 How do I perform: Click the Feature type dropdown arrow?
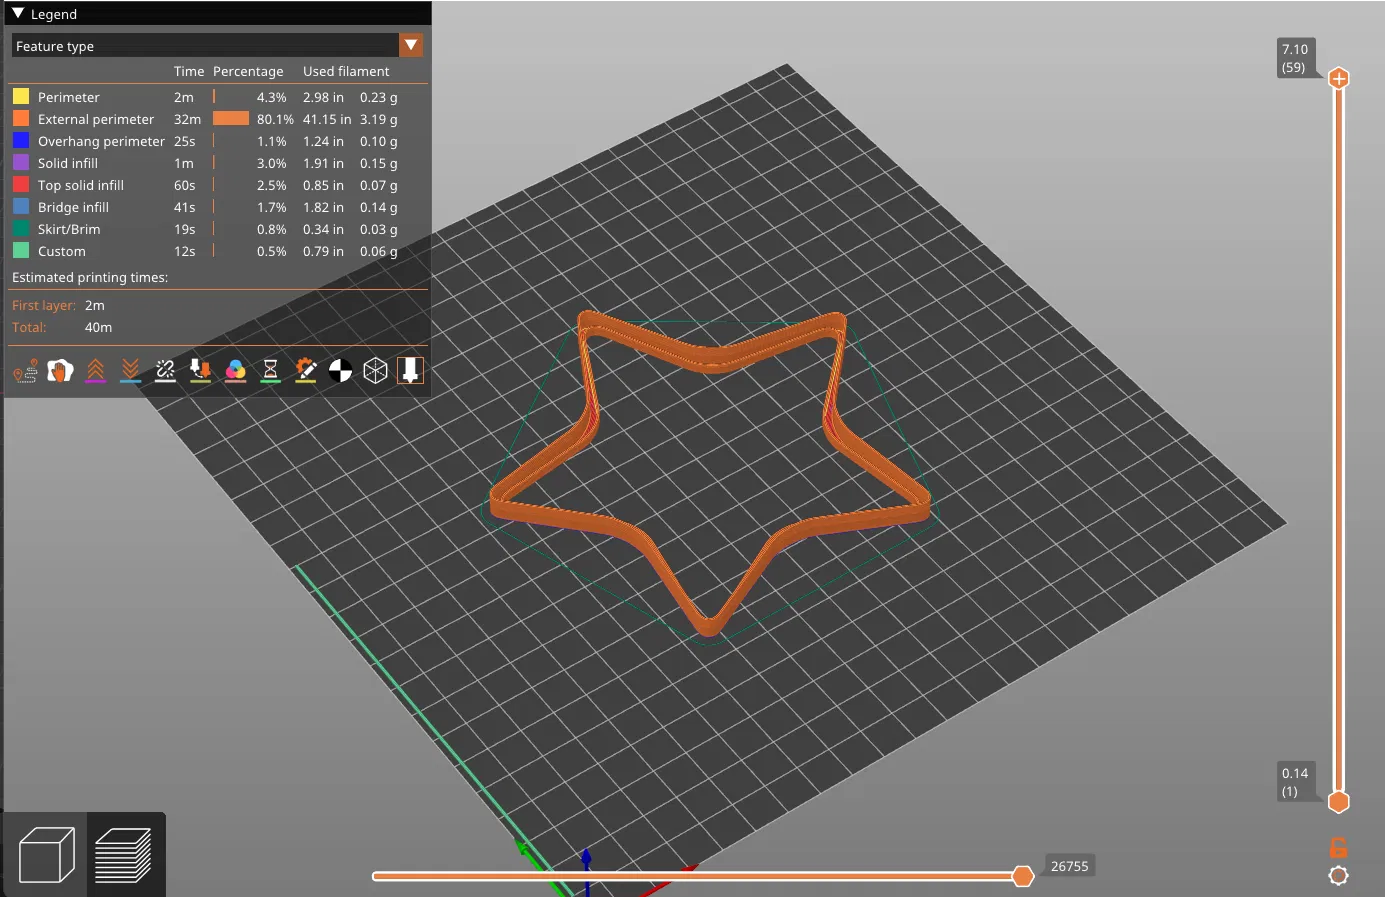[411, 46]
